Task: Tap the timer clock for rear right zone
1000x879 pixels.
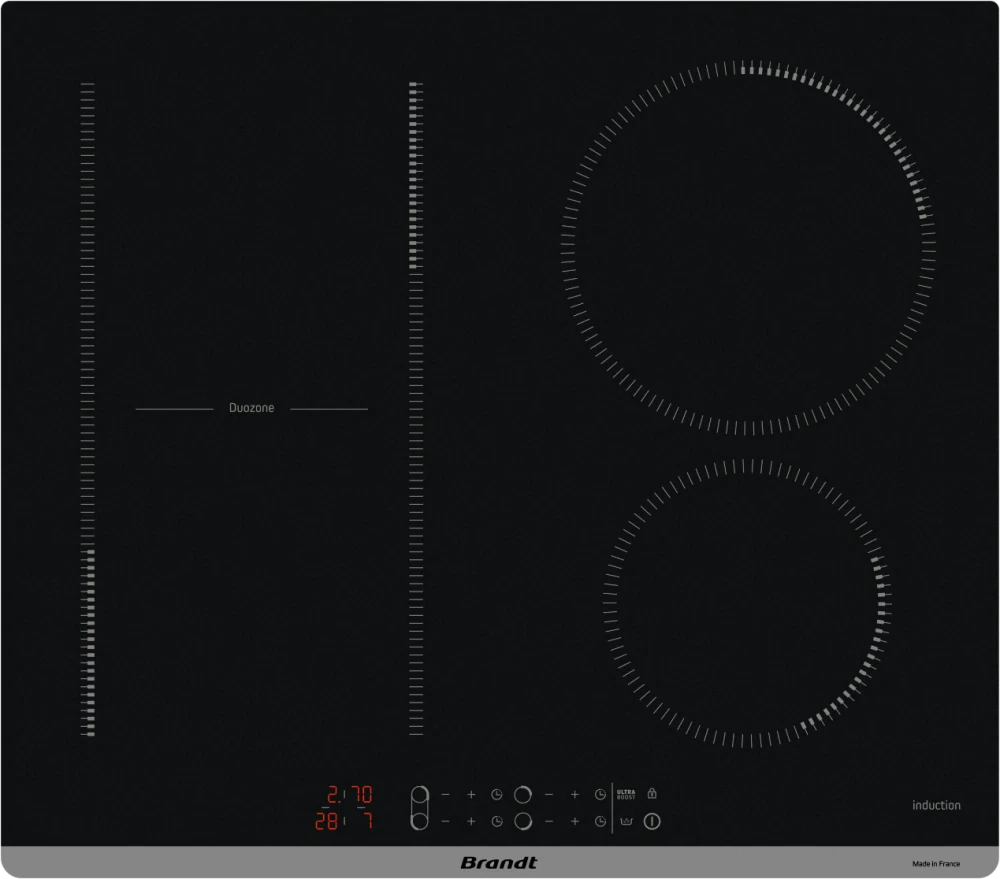Action: coord(599,795)
